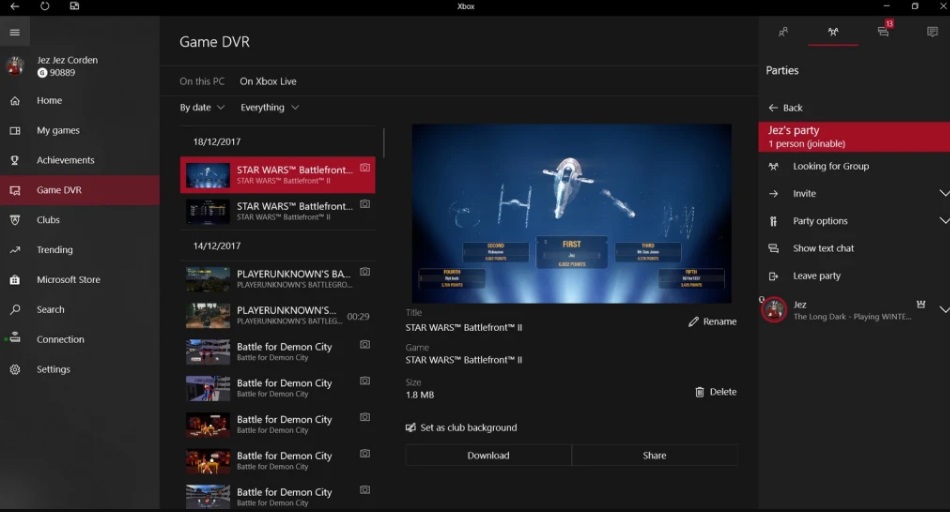Open the large Battlefront screenshot preview
950x512 pixels.
[571, 213]
